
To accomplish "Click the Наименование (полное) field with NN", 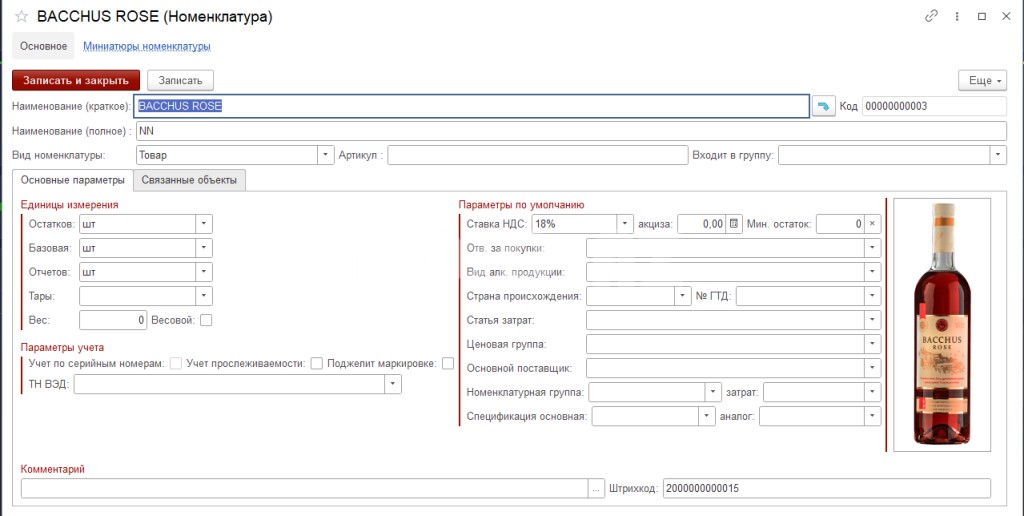I will tap(571, 131).
